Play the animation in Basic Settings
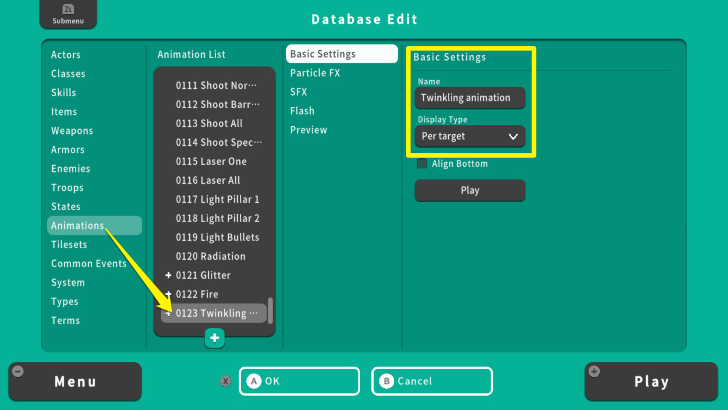 click(470, 190)
